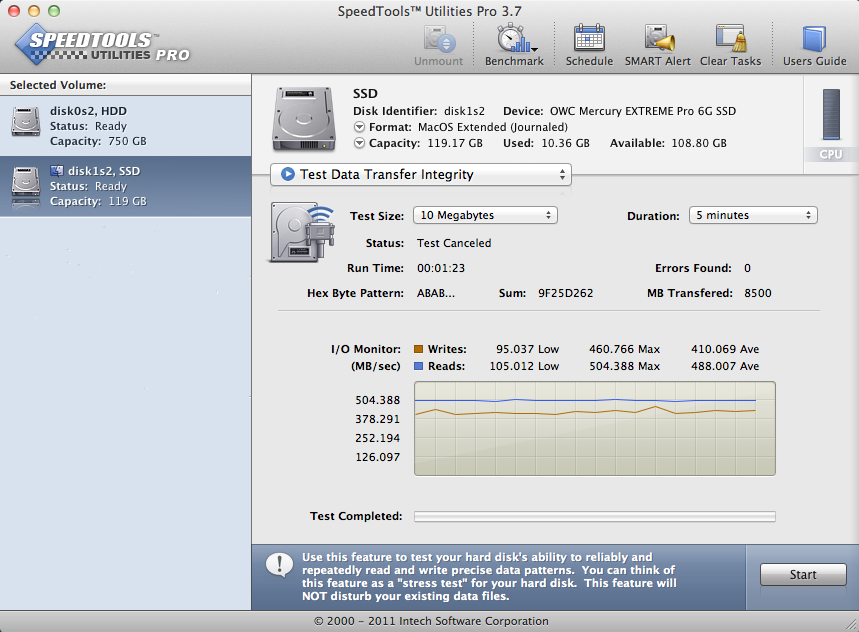Screen dimensions: 859x632
Task: Click the Sum value 9F25D262
Action: (565, 293)
